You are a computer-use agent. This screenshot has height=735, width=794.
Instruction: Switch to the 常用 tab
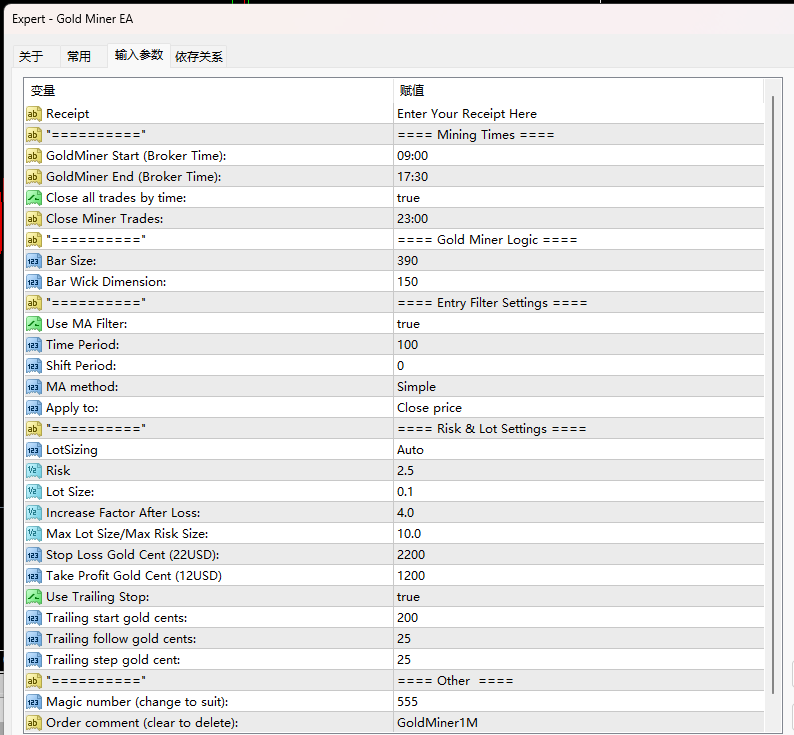coord(79,56)
